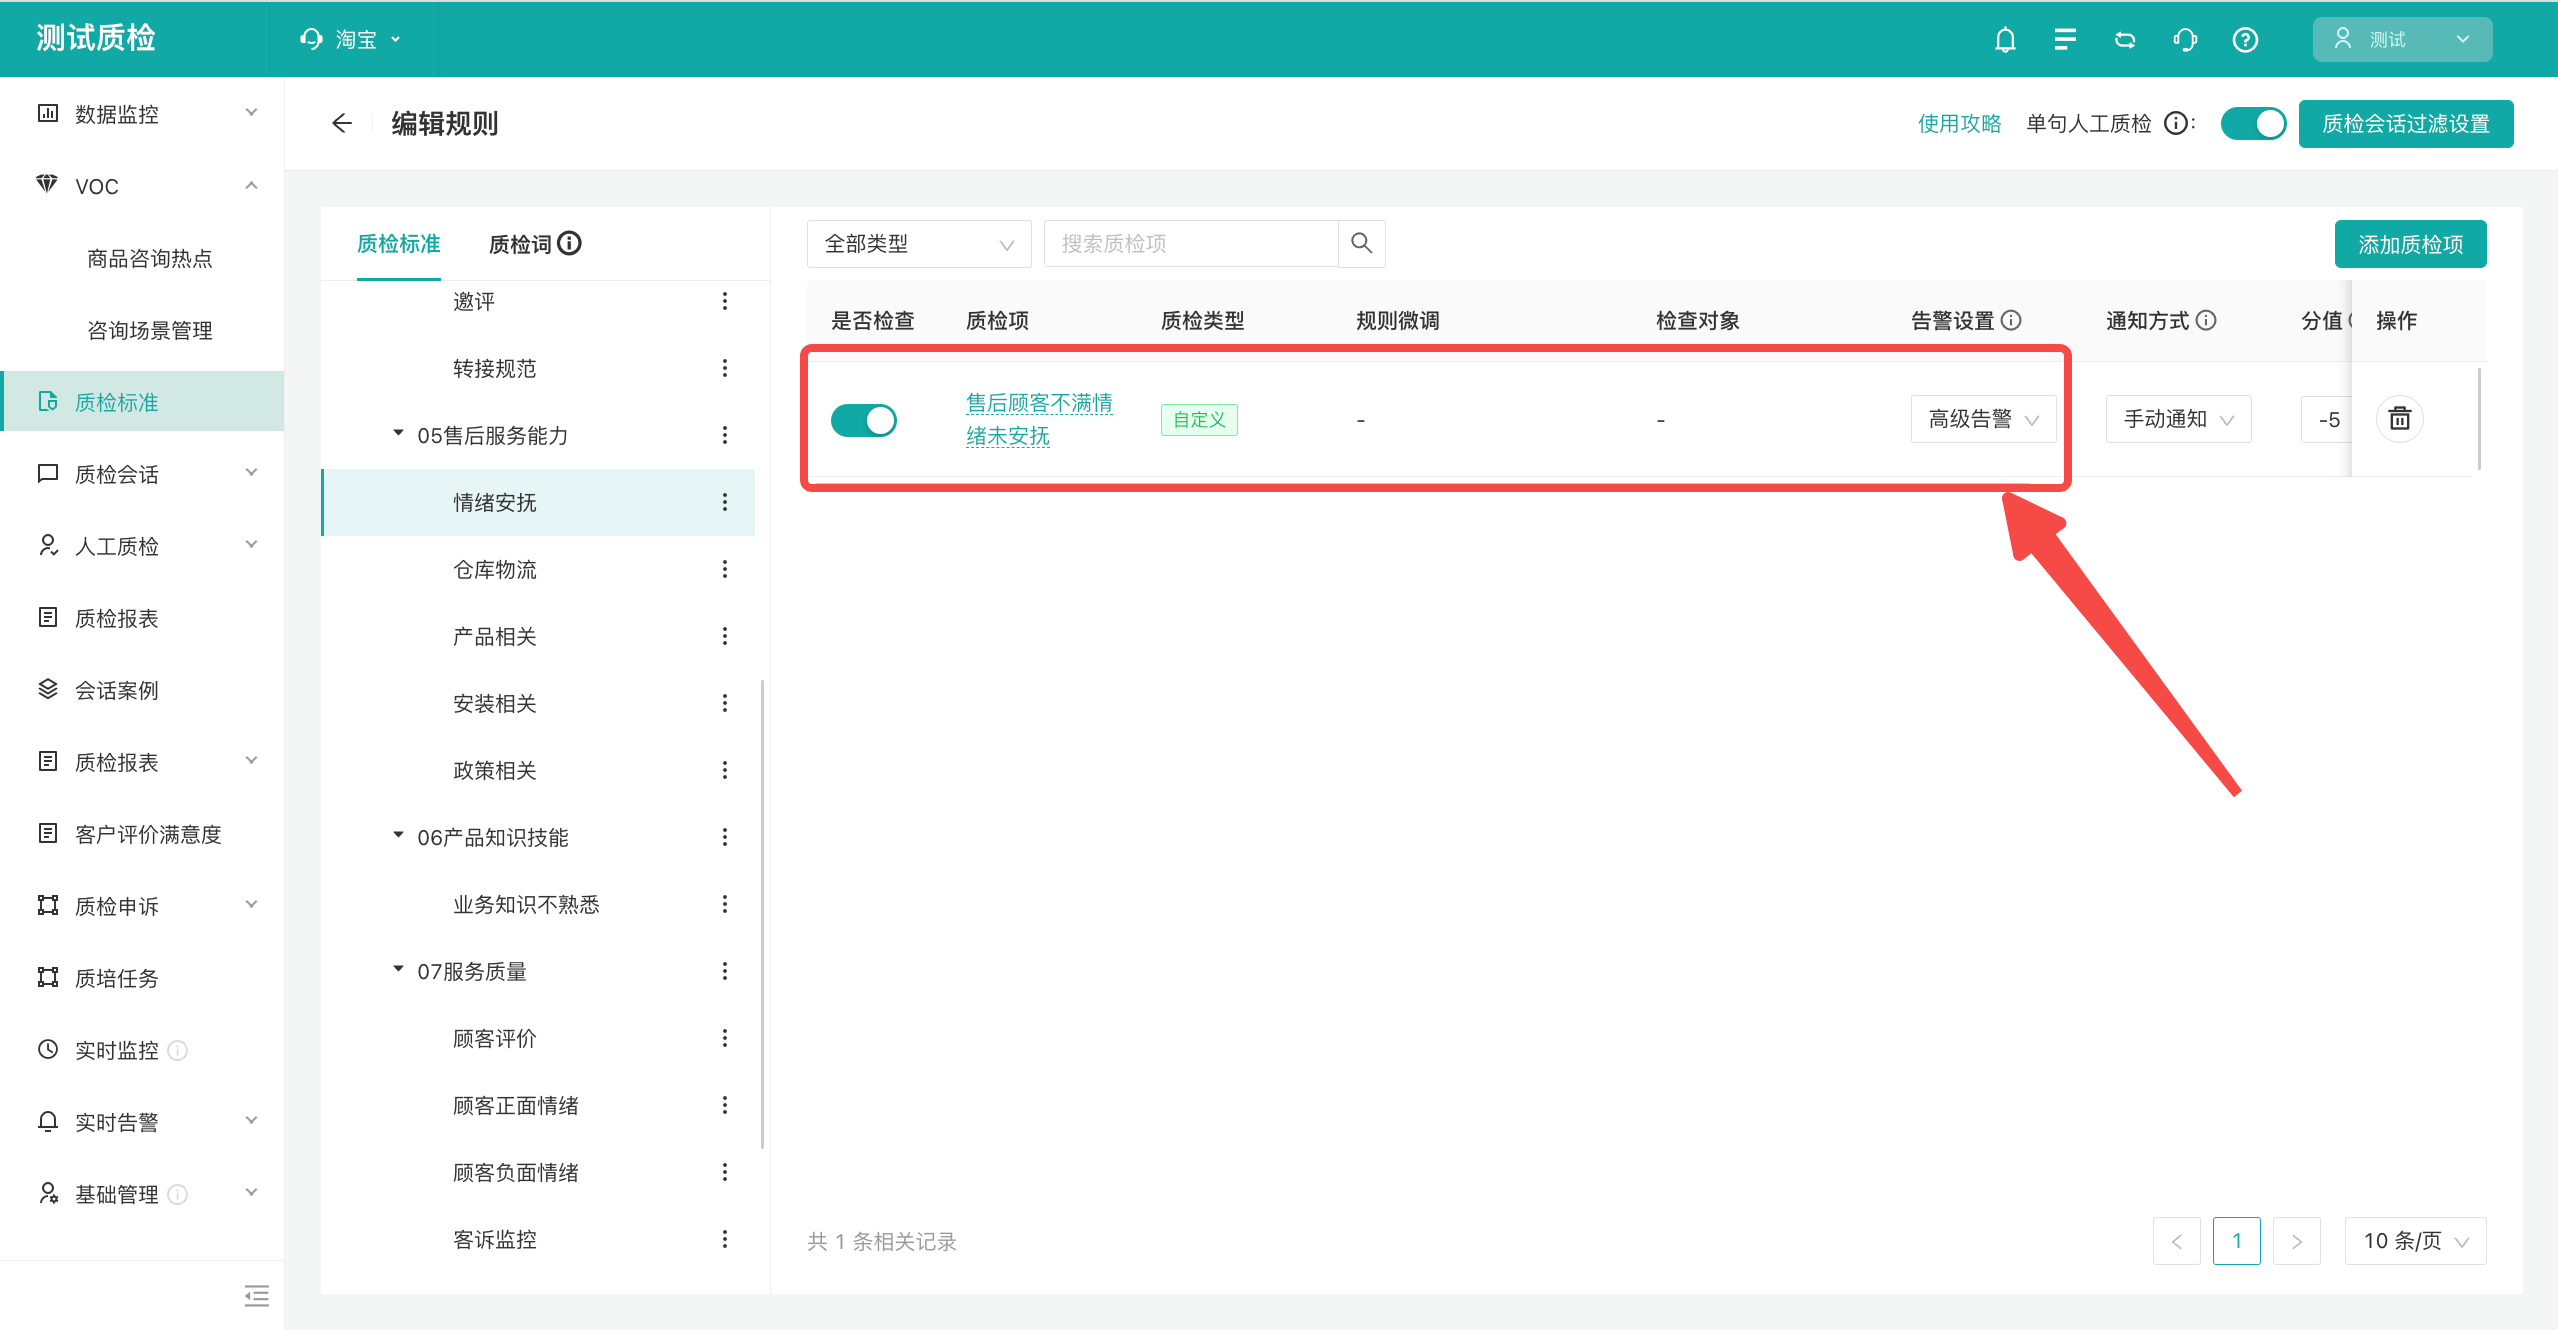Open 商品咨询热点 in sidebar

149,258
